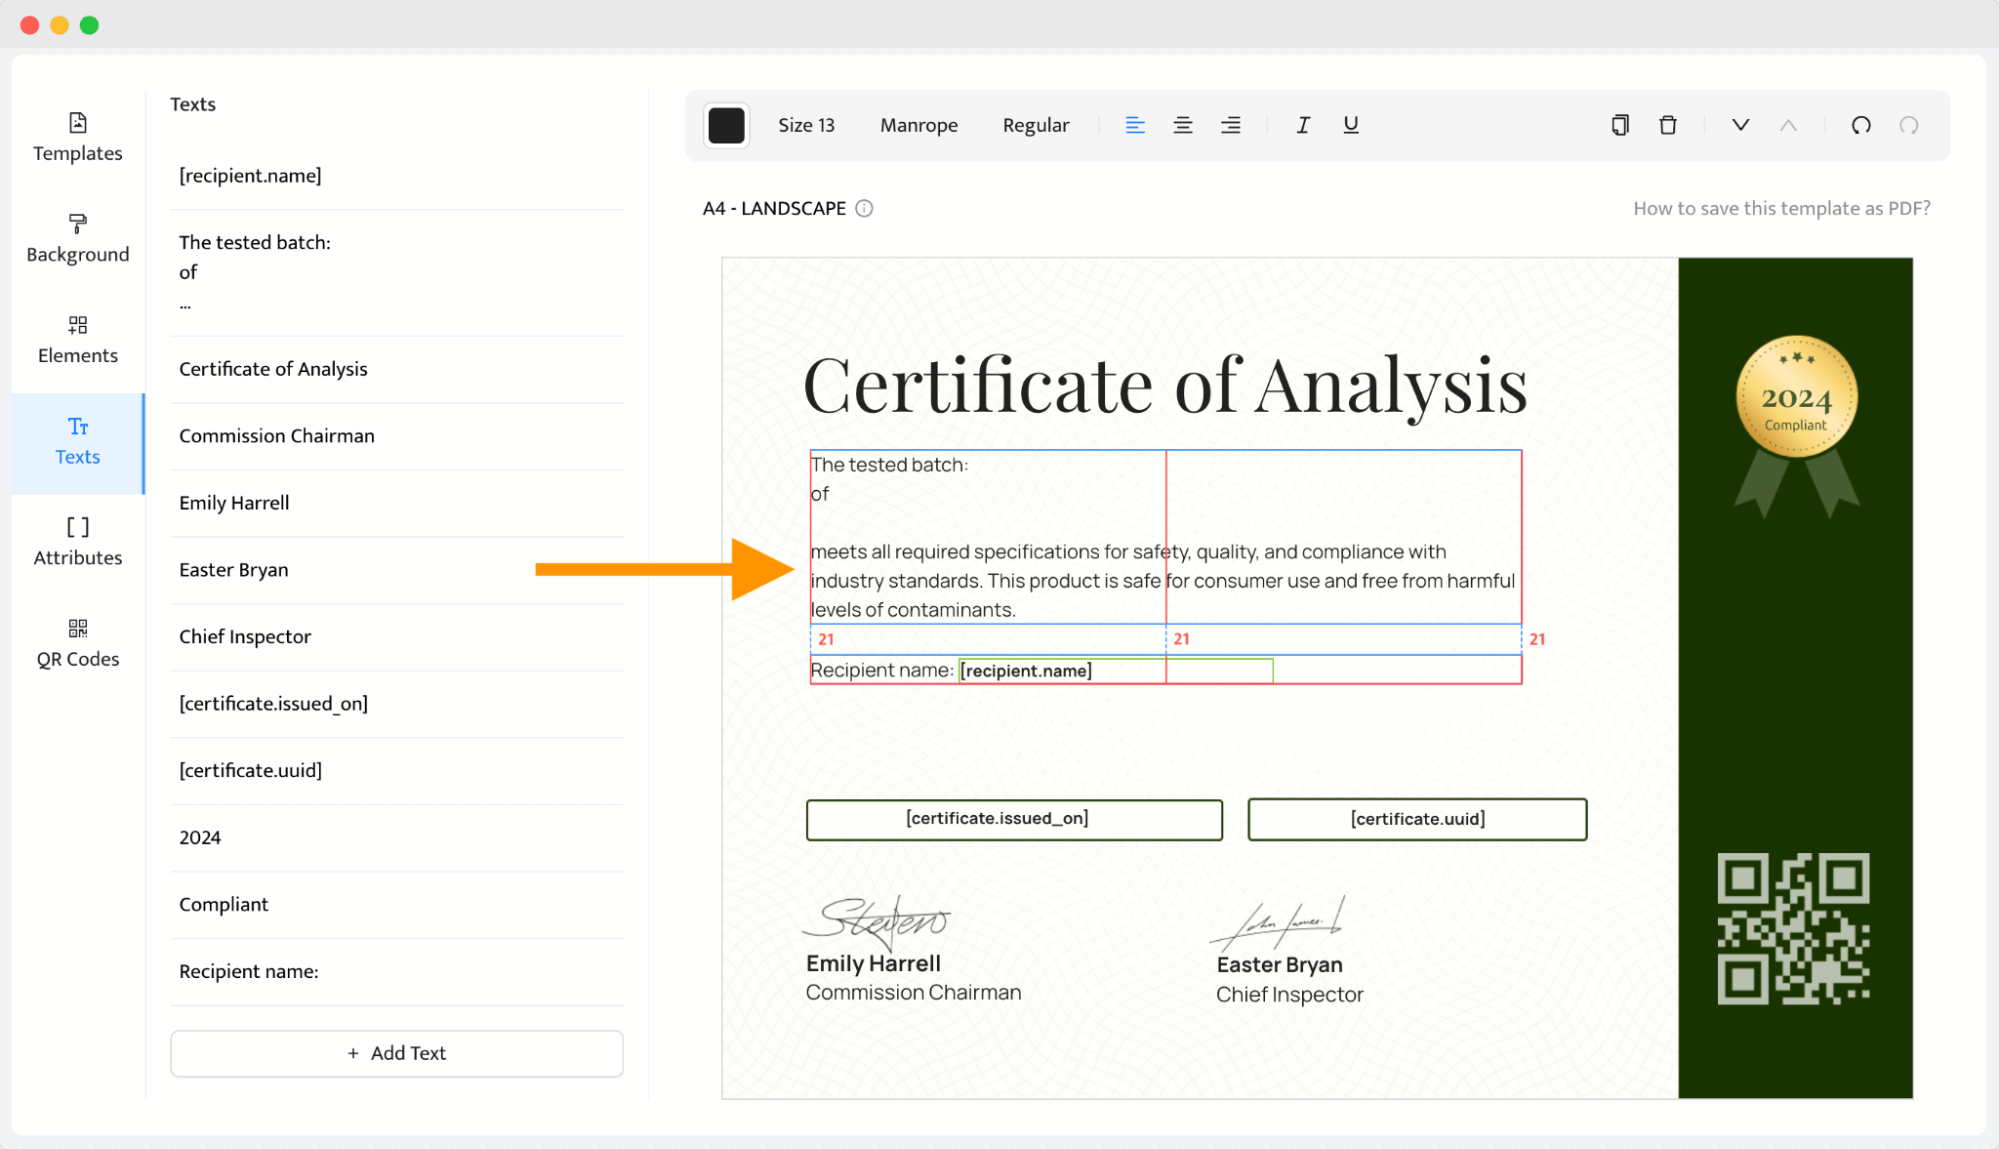This screenshot has width=1999, height=1149.
Task: Bring element forward with up chevron
Action: coord(1789,125)
